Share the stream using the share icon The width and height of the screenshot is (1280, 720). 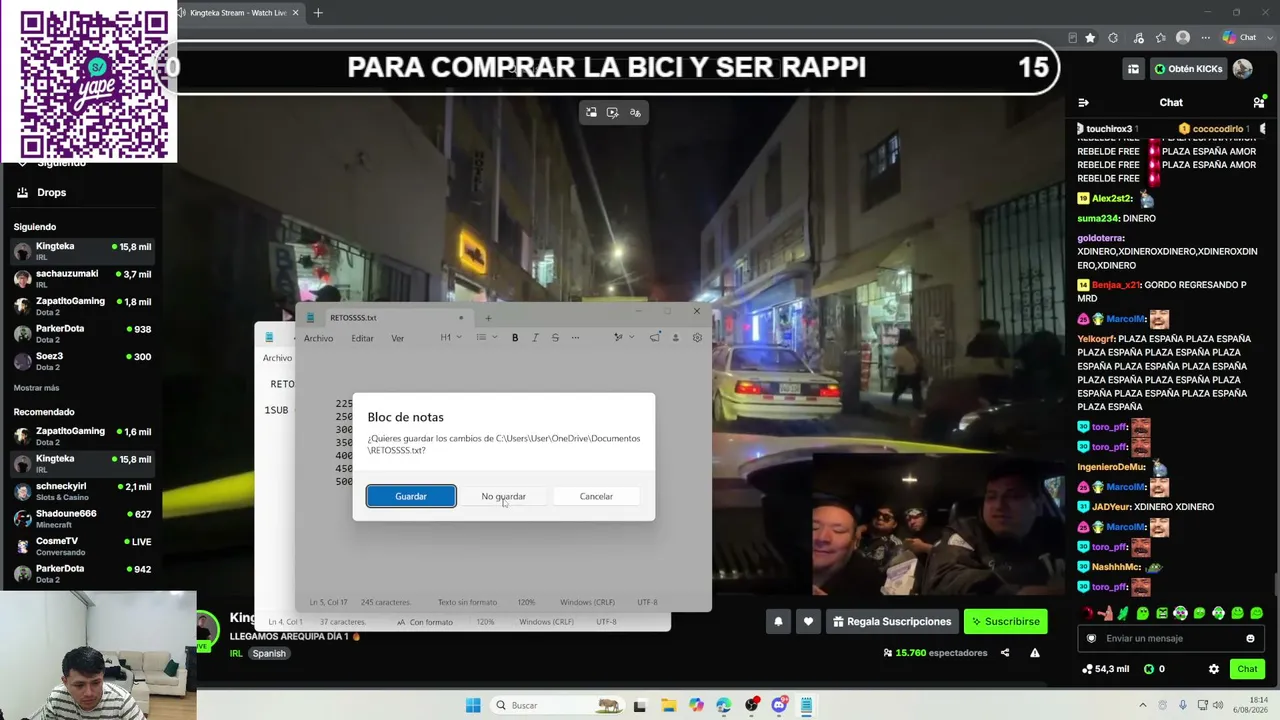(x=1005, y=653)
